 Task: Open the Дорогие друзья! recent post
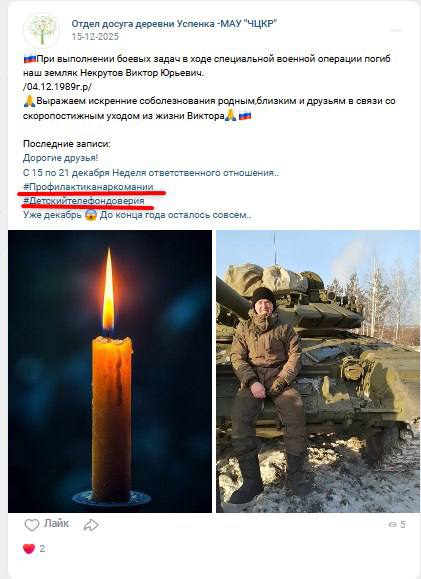(61, 158)
